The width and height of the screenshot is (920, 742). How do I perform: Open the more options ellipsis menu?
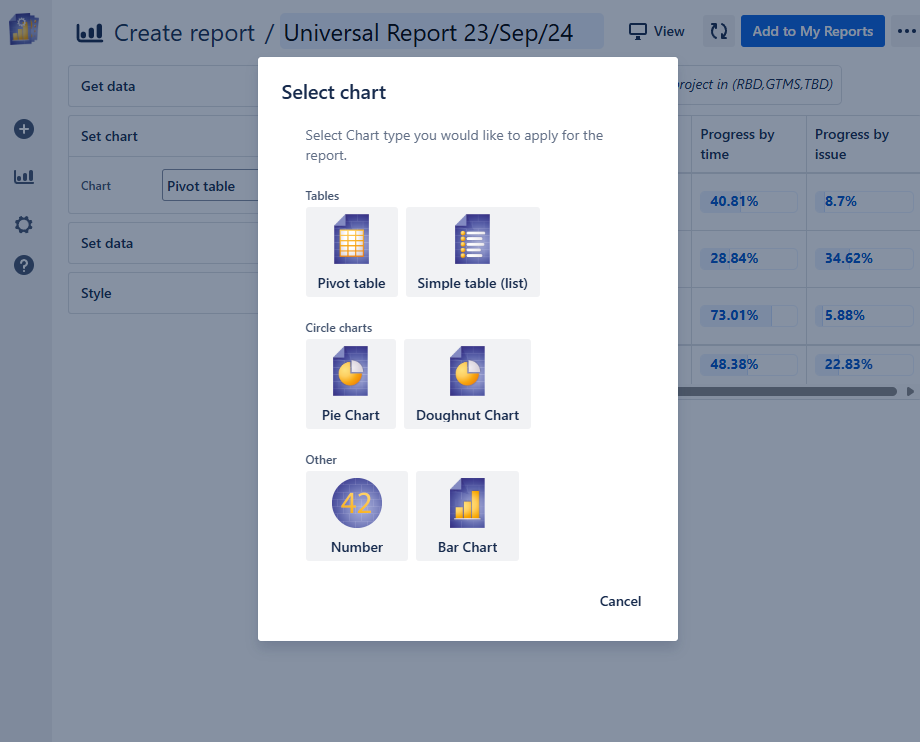click(x=906, y=31)
